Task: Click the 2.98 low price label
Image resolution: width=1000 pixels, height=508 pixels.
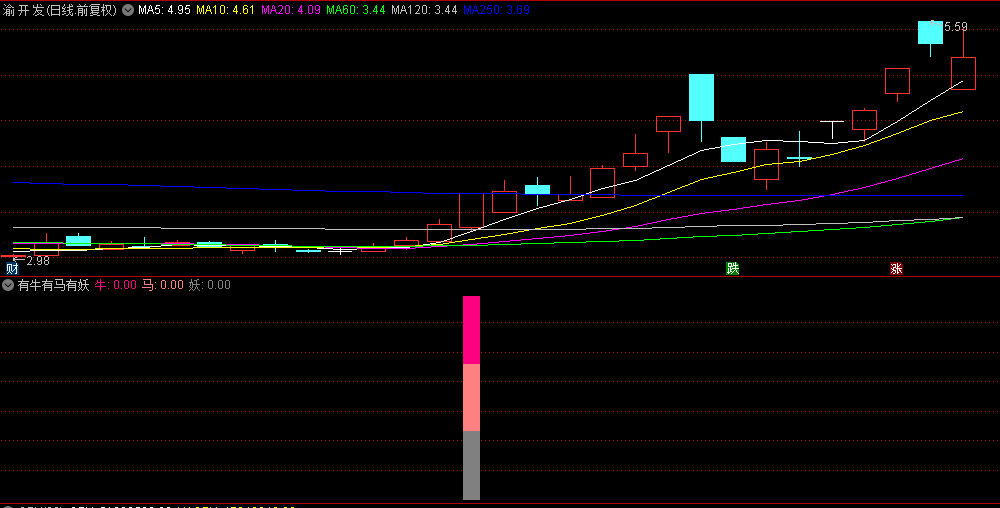Action: [x=38, y=261]
